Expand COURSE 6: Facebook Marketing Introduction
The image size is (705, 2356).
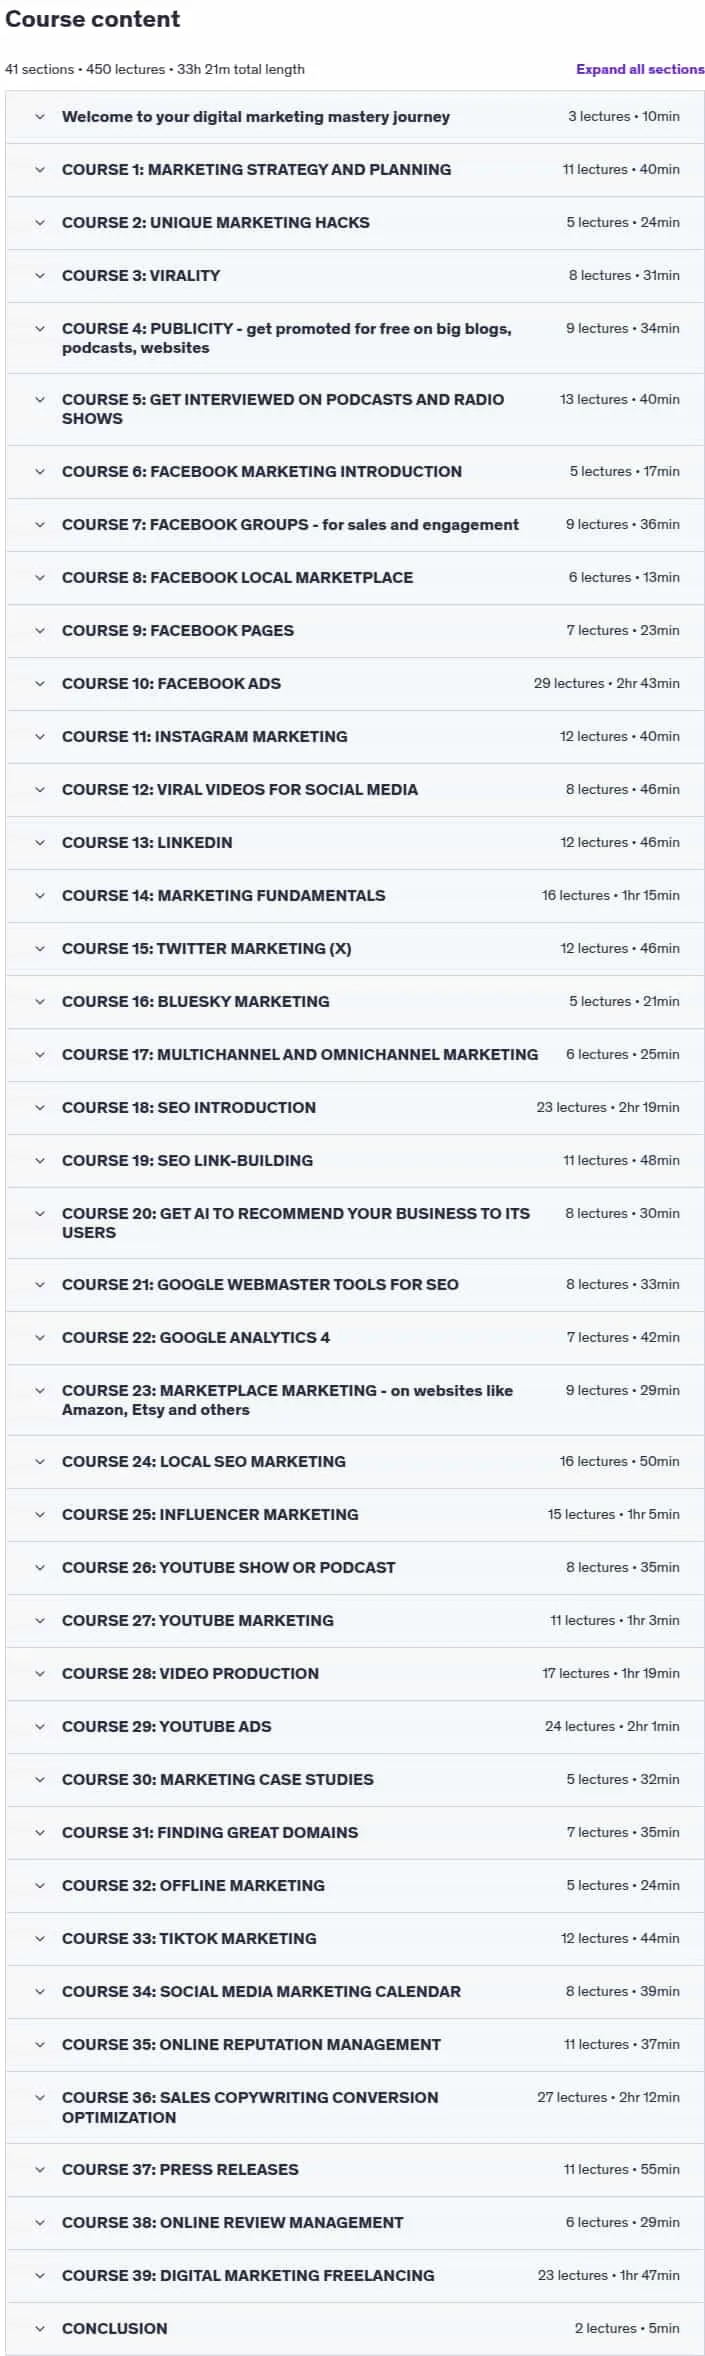click(x=355, y=472)
